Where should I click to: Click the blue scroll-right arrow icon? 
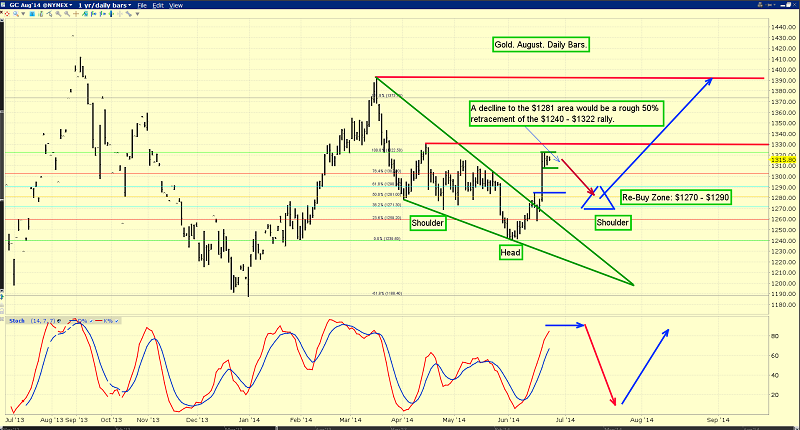pyautogui.click(x=102, y=14)
